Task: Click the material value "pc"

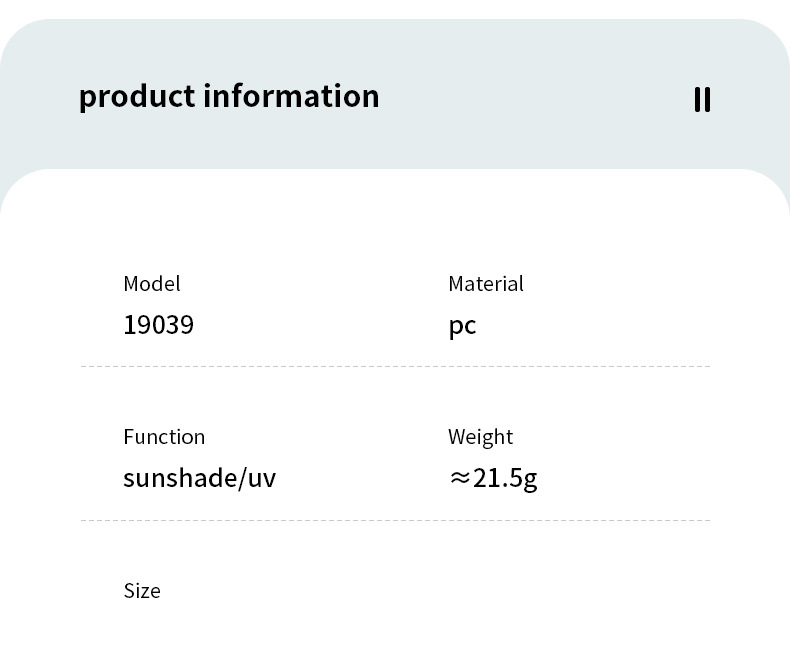Action: click(462, 326)
